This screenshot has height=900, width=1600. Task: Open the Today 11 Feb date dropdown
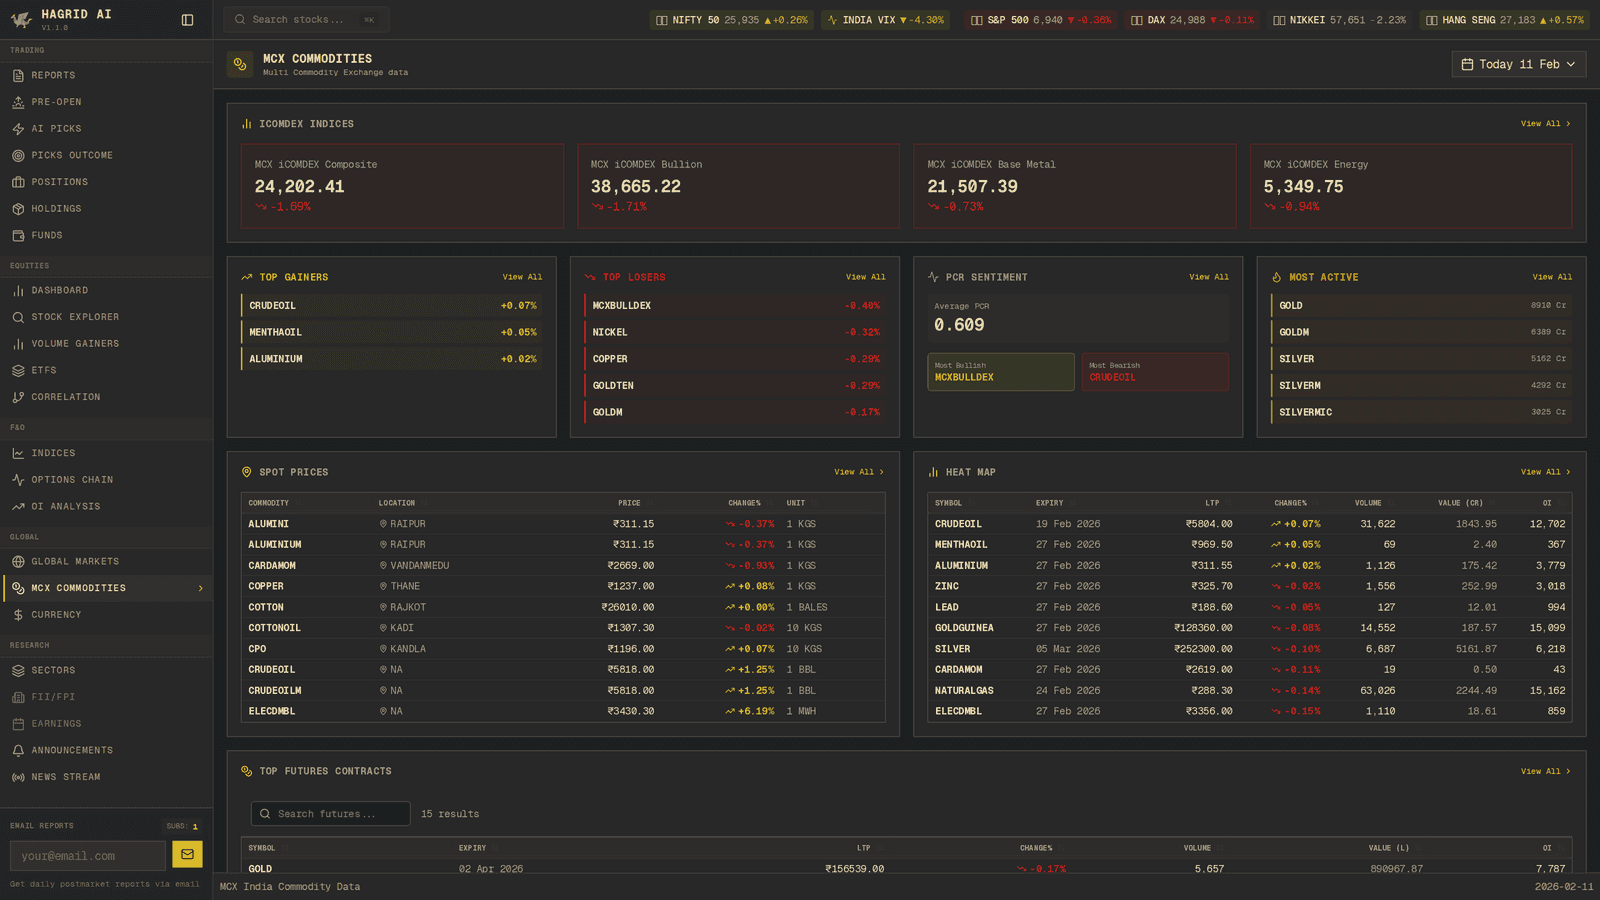[x=1518, y=64]
